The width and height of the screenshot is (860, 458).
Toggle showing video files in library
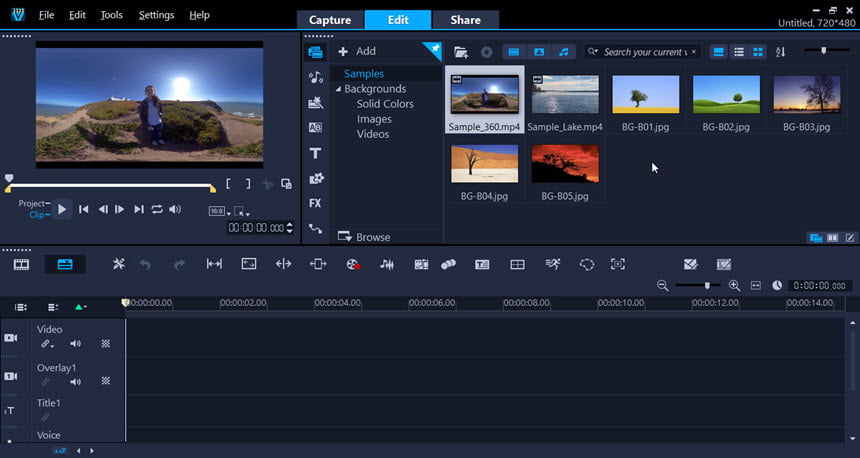513,52
